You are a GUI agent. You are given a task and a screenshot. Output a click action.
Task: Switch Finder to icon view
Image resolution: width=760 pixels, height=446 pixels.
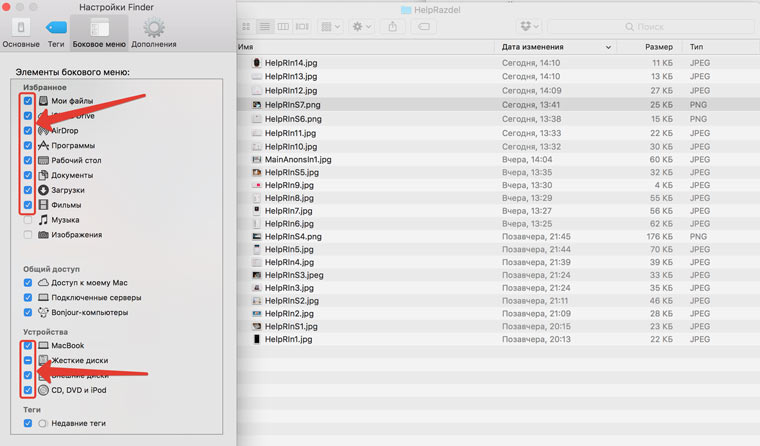coord(246,27)
